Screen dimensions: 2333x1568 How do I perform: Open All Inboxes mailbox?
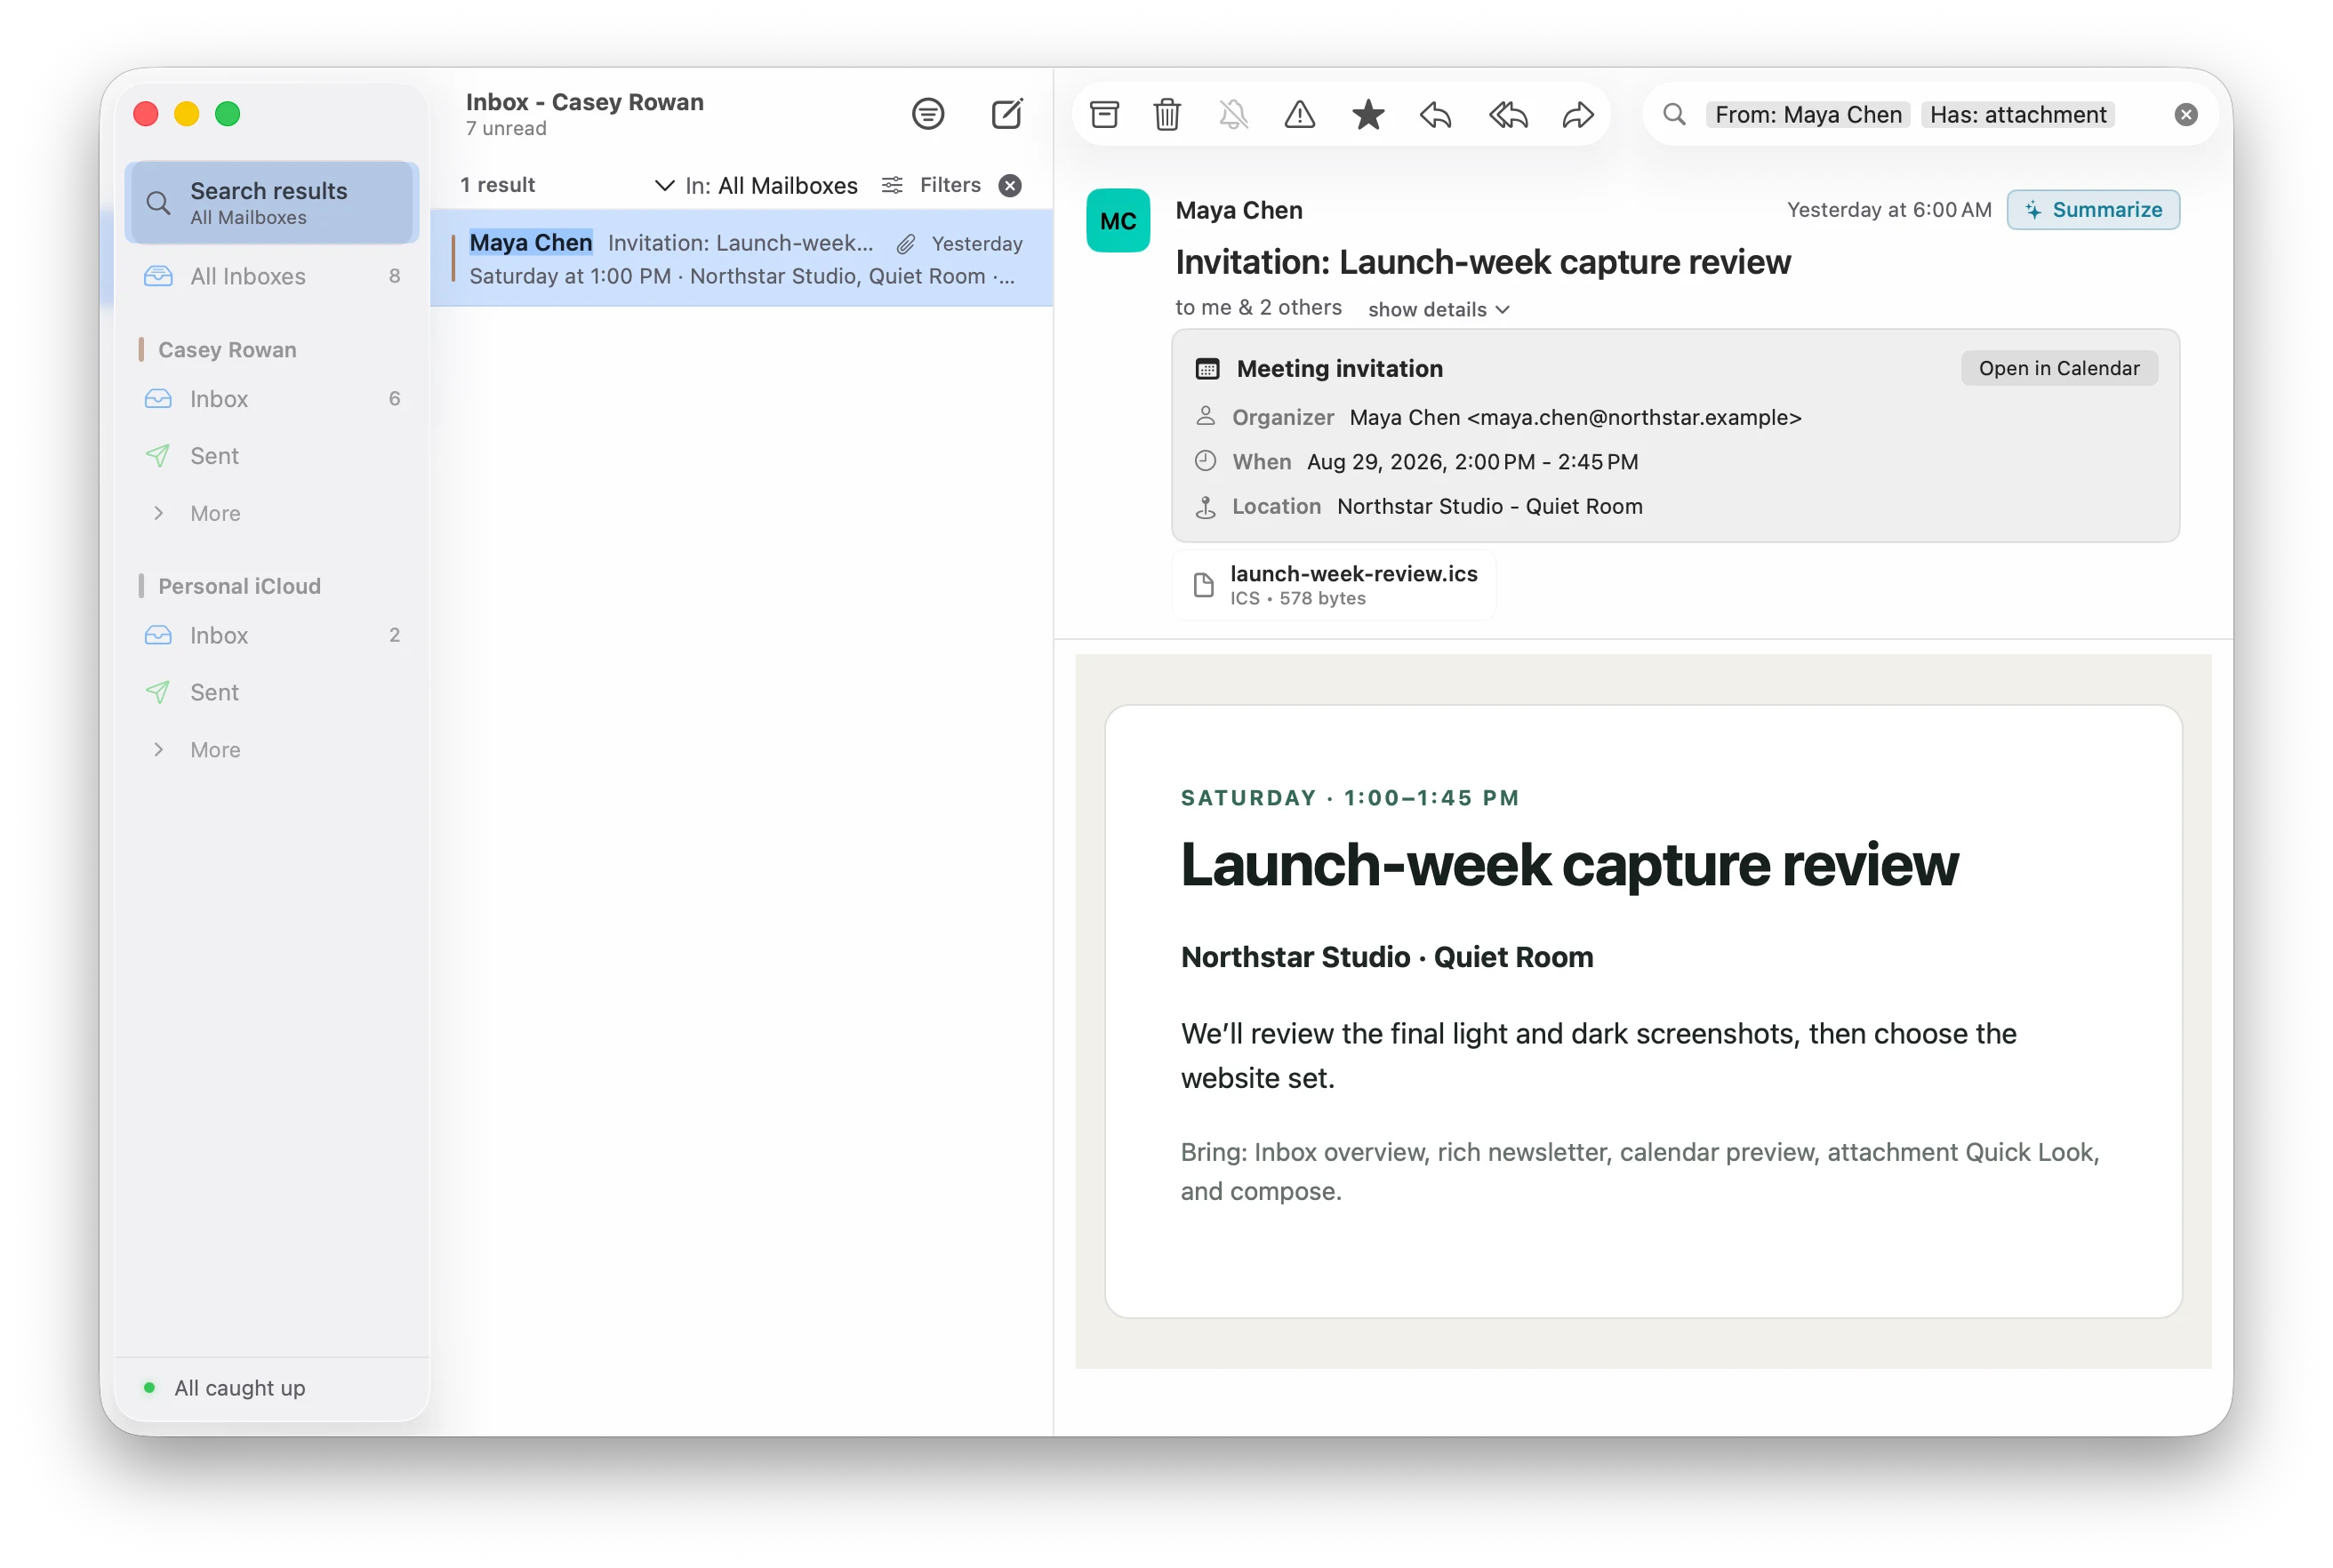pos(271,276)
